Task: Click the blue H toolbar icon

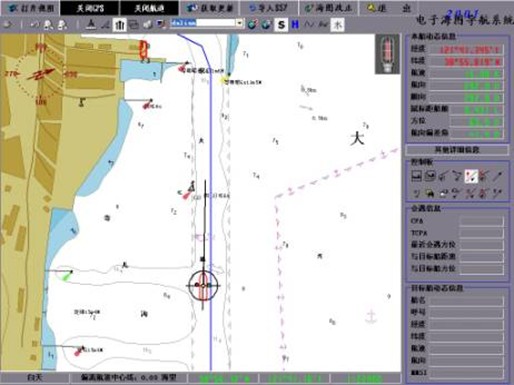Action: tap(295, 25)
